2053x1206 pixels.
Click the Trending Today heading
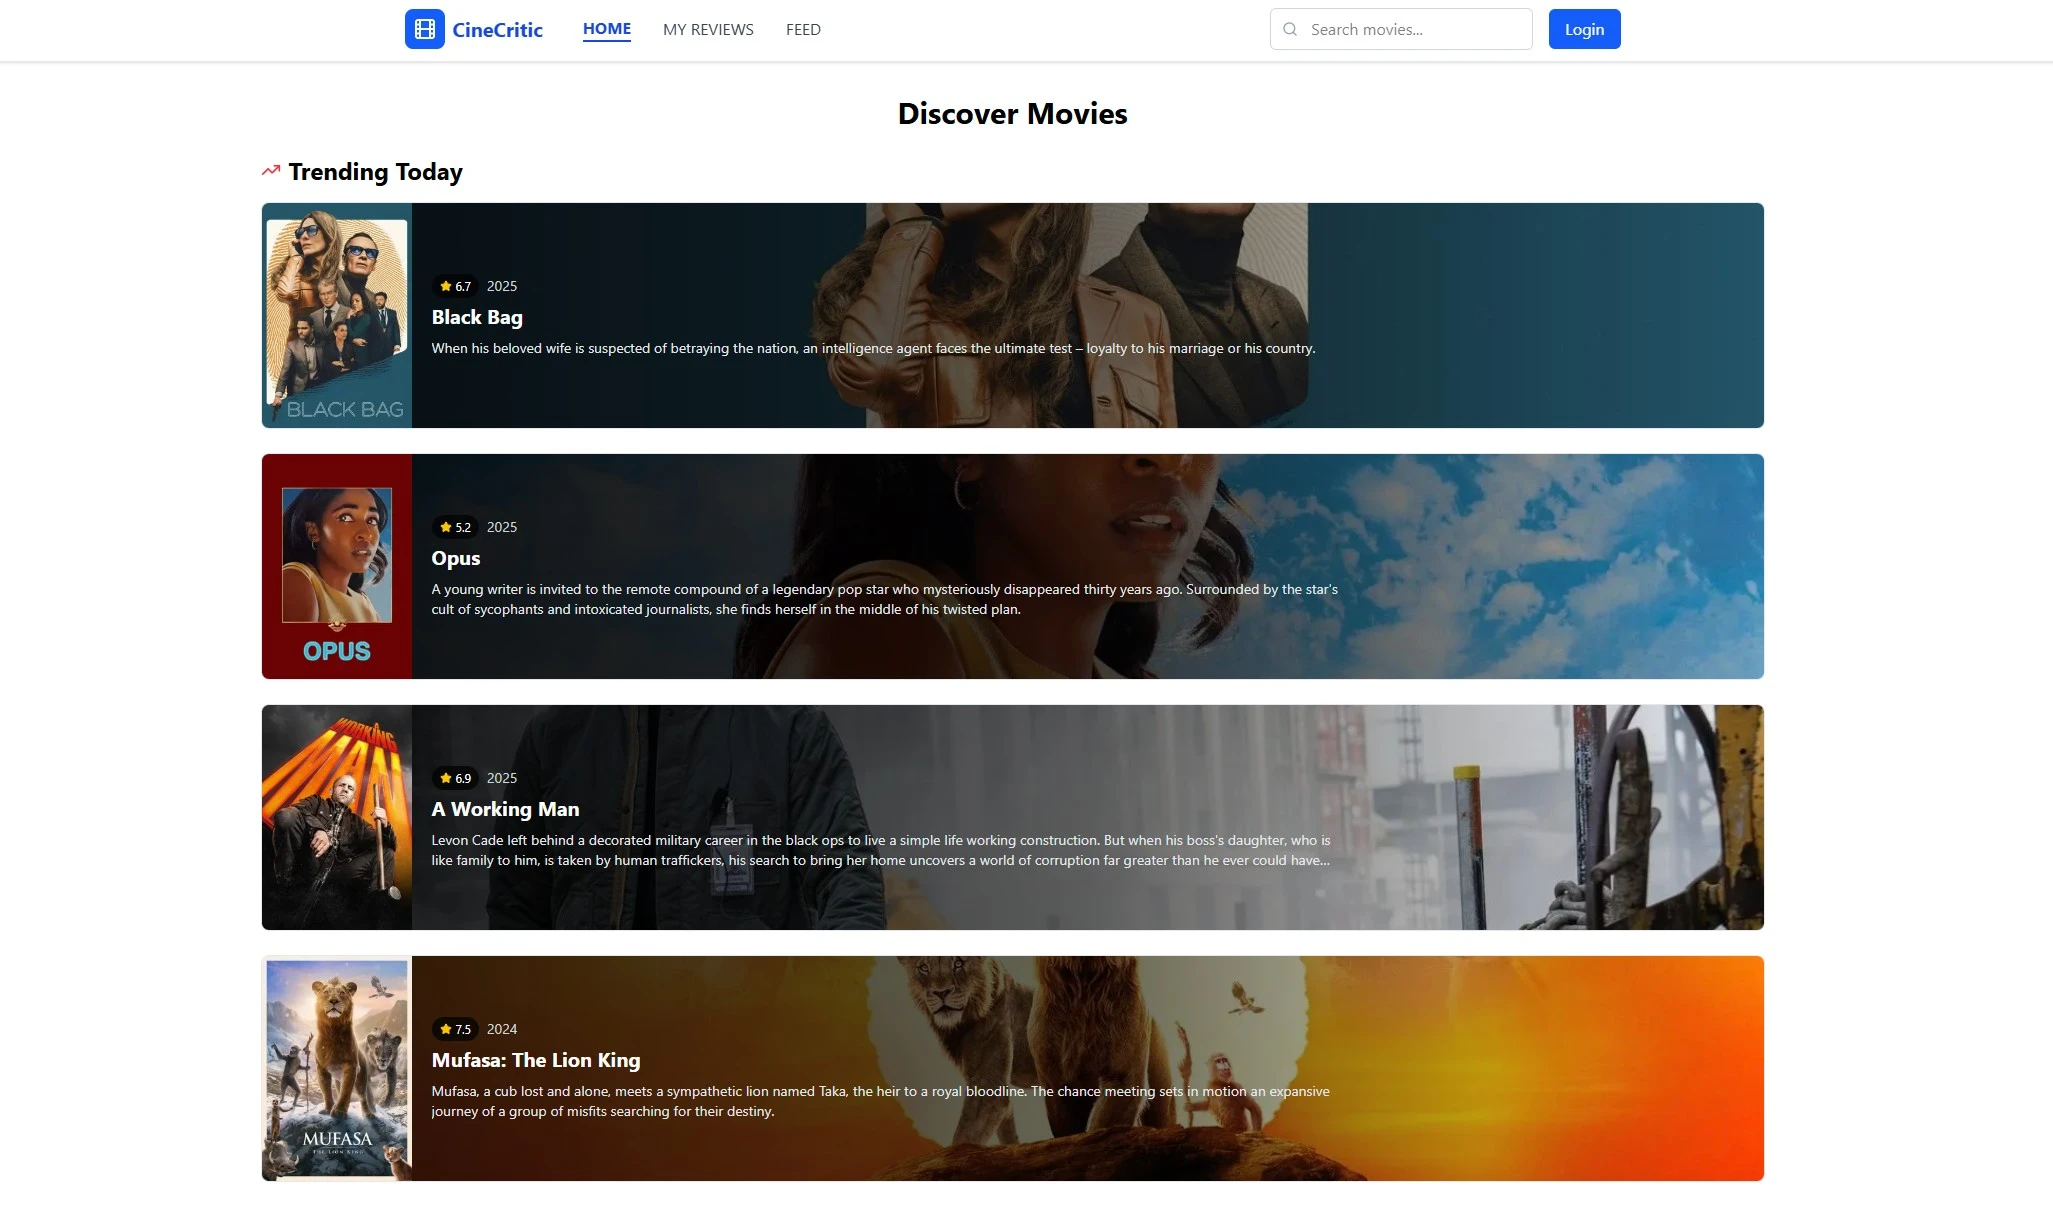[x=375, y=172]
